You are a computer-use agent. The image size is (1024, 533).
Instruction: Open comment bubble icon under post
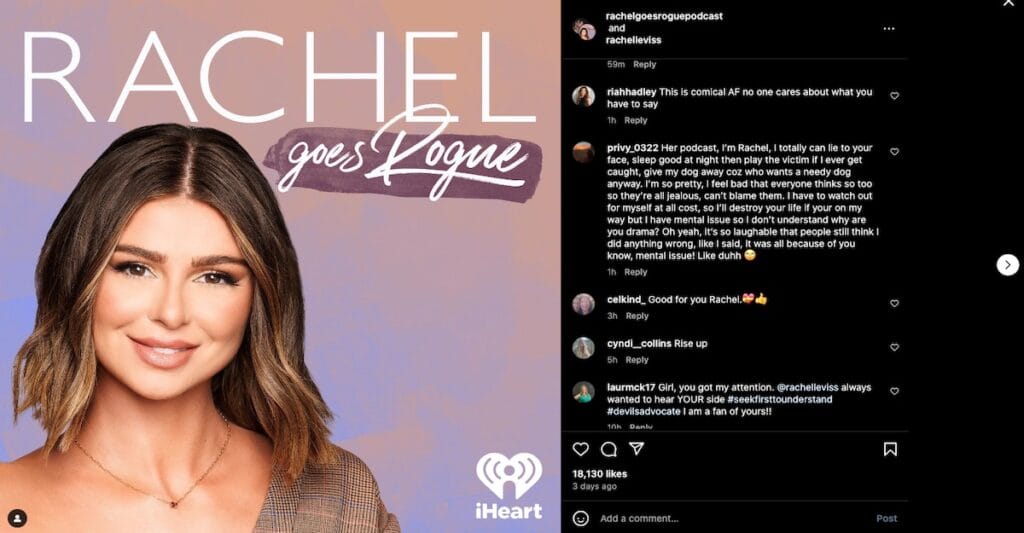tap(609, 449)
